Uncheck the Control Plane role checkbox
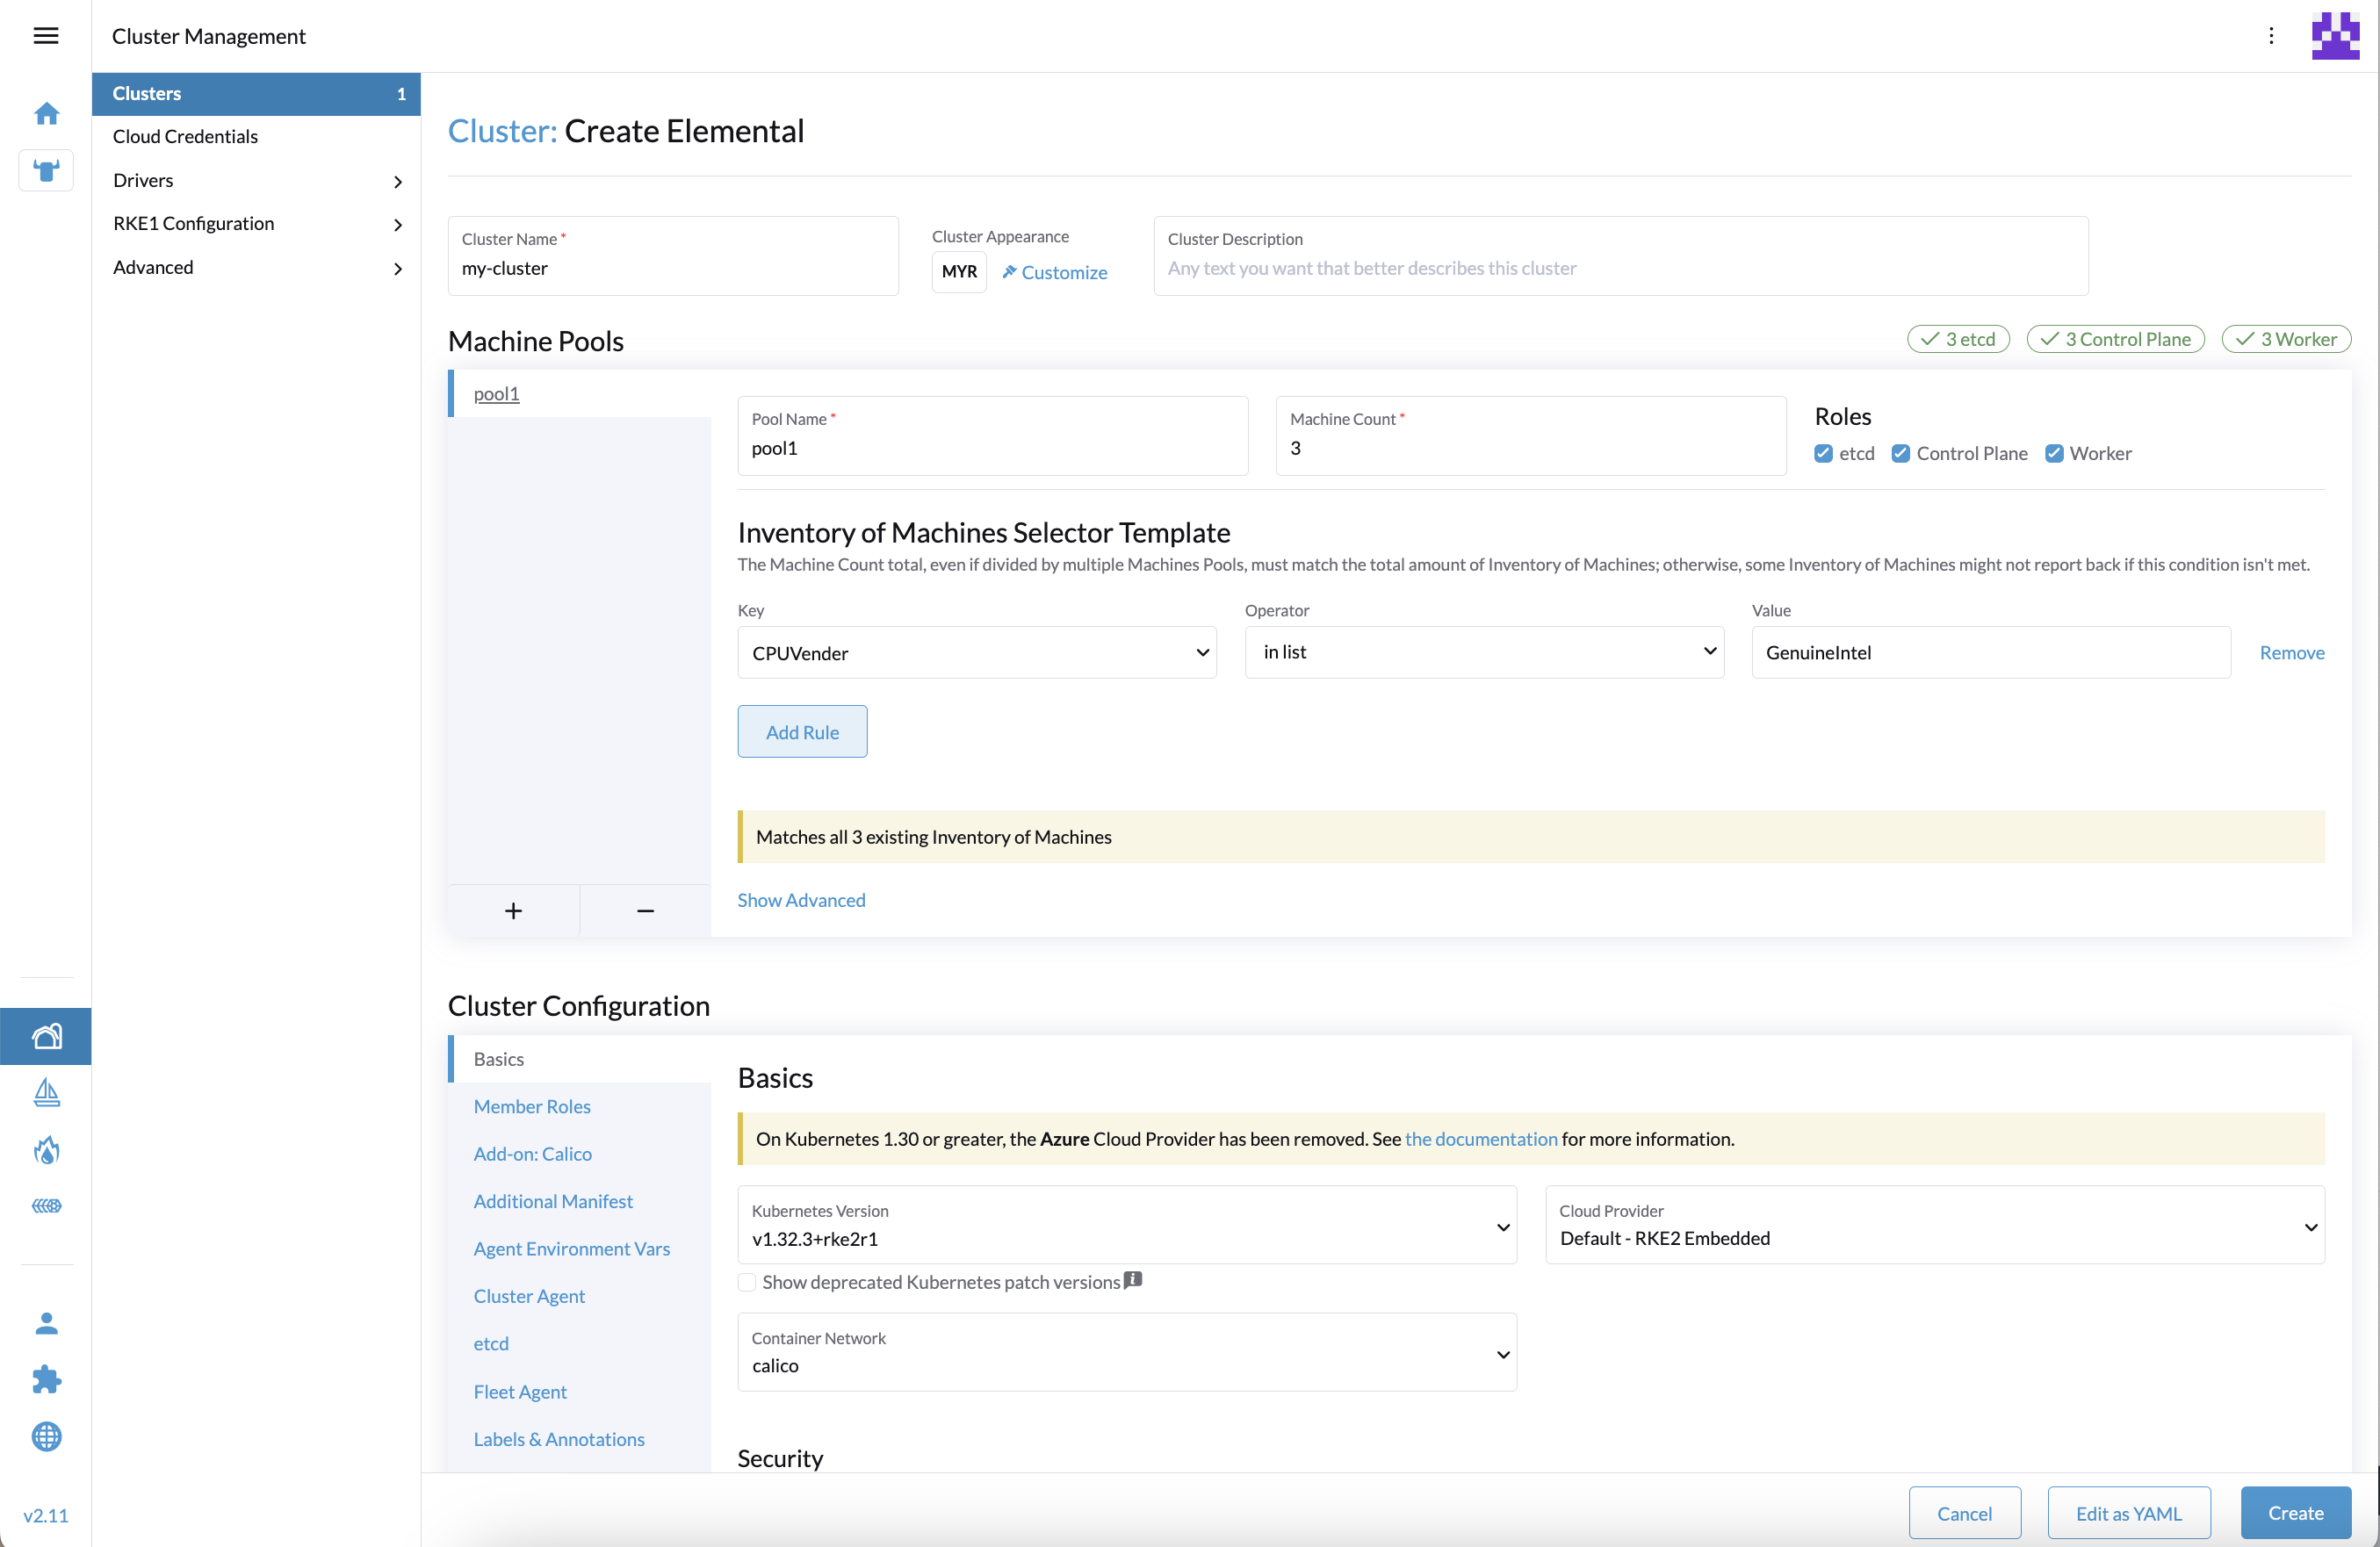The height and width of the screenshot is (1547, 2380). pyautogui.click(x=1900, y=453)
